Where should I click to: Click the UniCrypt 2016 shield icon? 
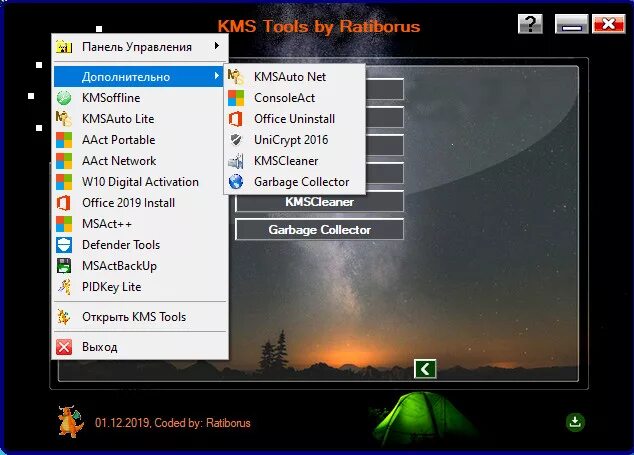tap(236, 140)
